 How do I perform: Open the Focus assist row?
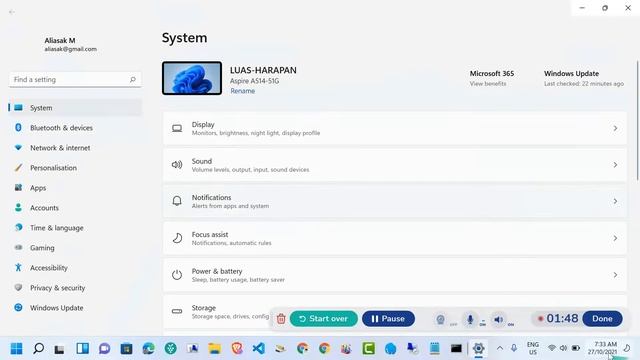click(395, 238)
